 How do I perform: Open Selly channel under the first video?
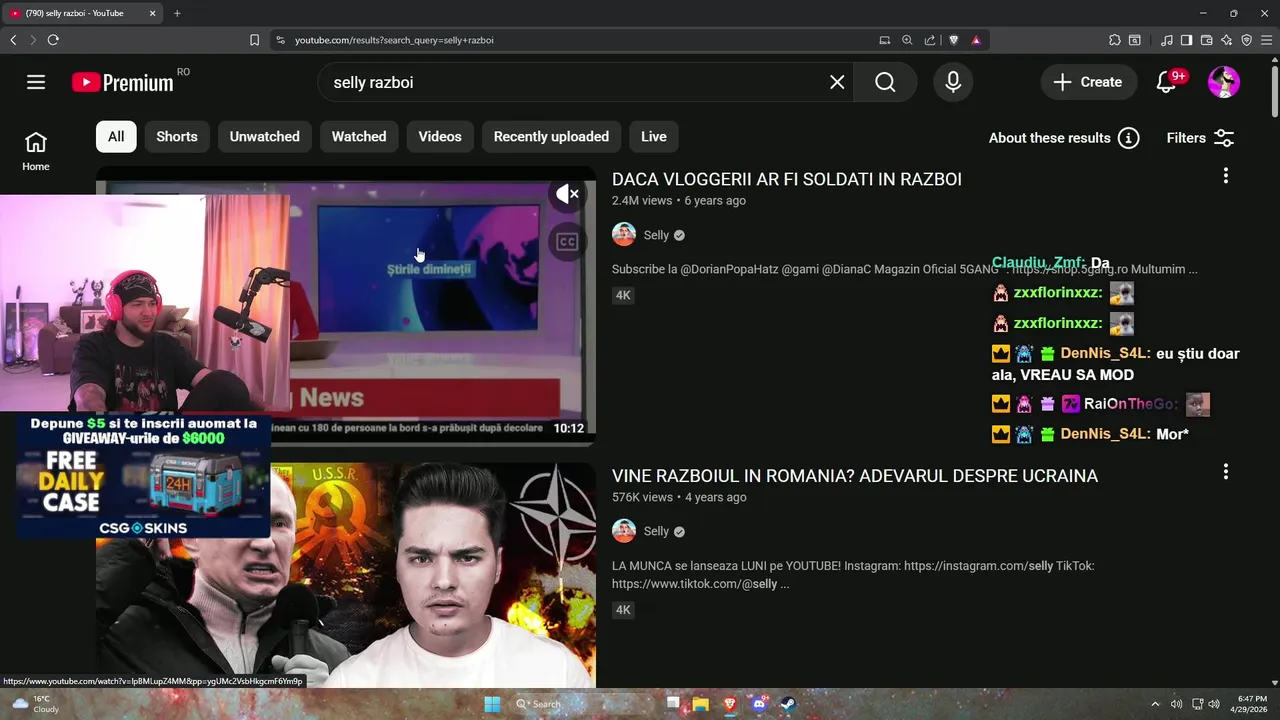coord(656,235)
